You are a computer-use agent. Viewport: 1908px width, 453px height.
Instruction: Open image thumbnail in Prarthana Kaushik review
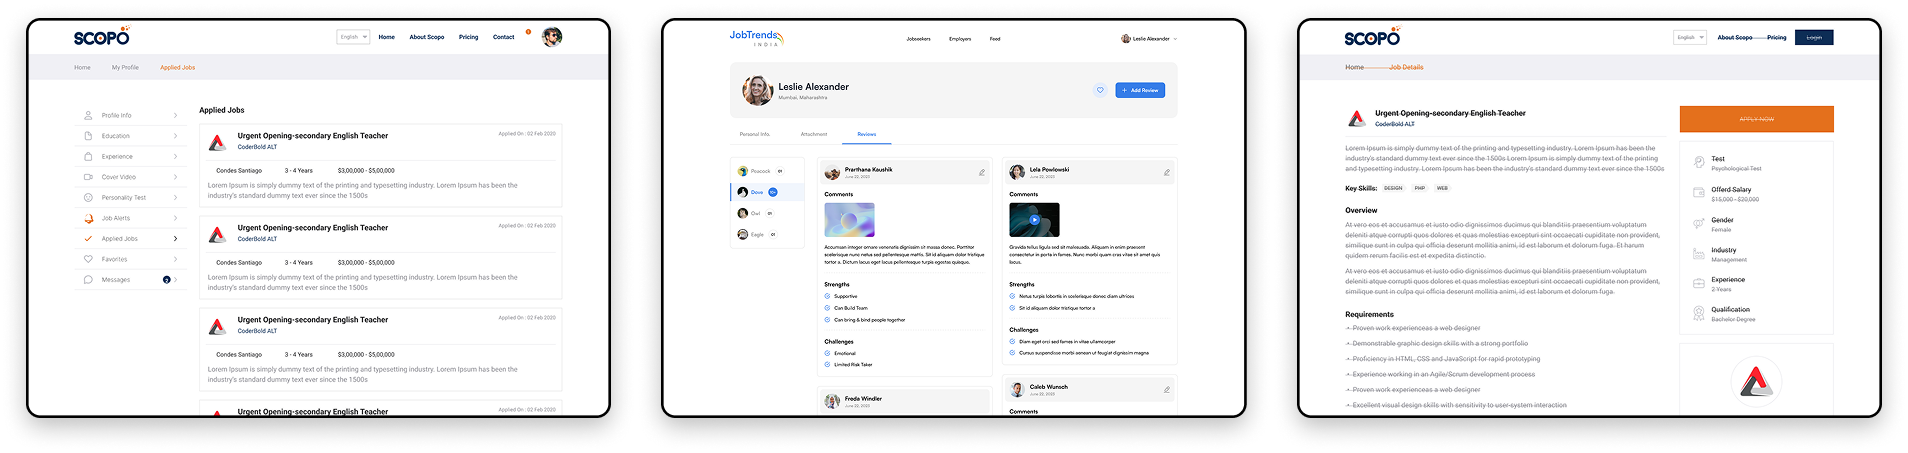click(849, 220)
